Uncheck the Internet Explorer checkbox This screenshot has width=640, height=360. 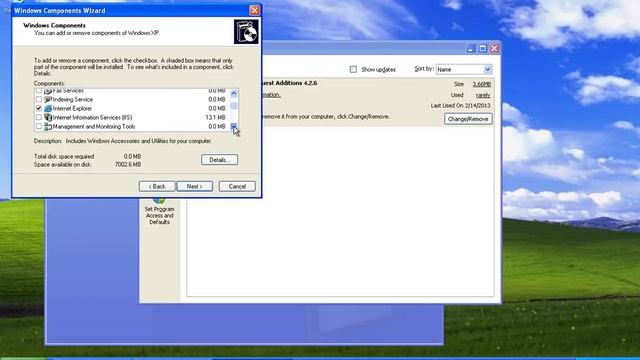click(x=39, y=108)
